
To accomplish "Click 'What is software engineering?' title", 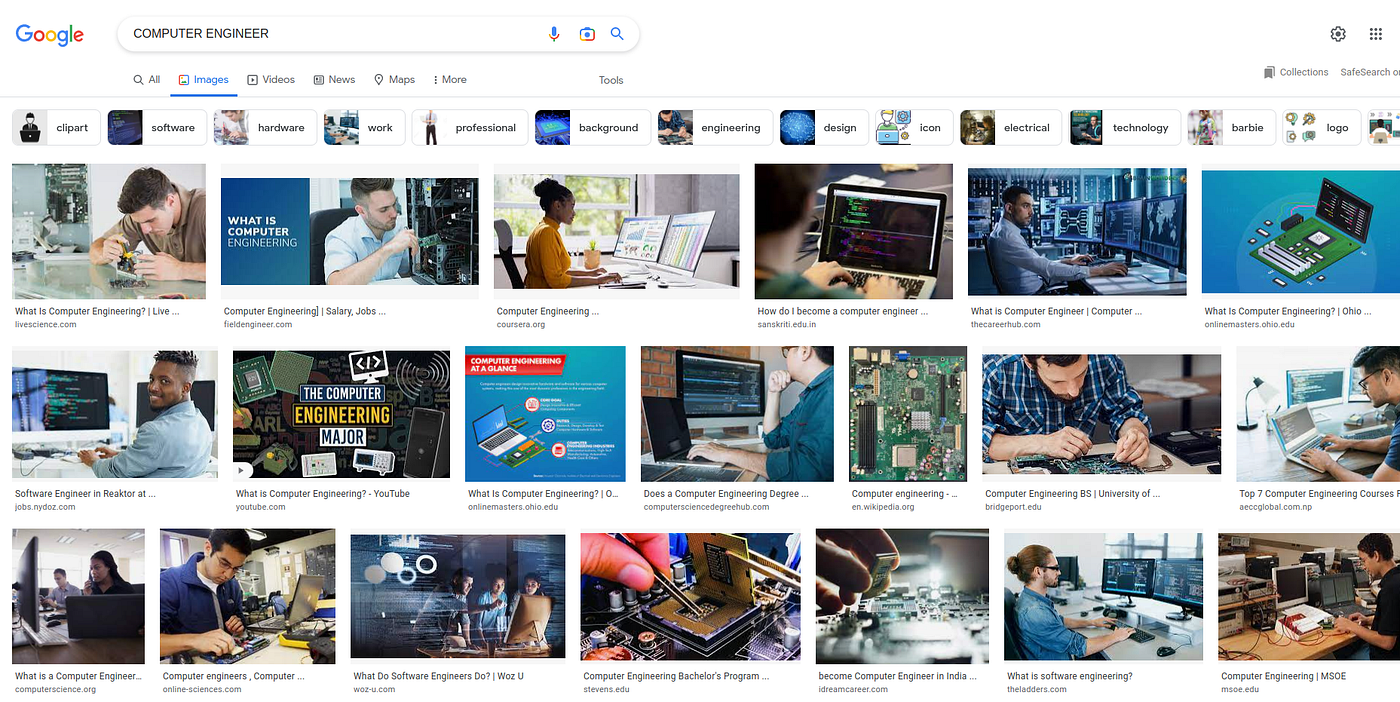I will 1070,677.
